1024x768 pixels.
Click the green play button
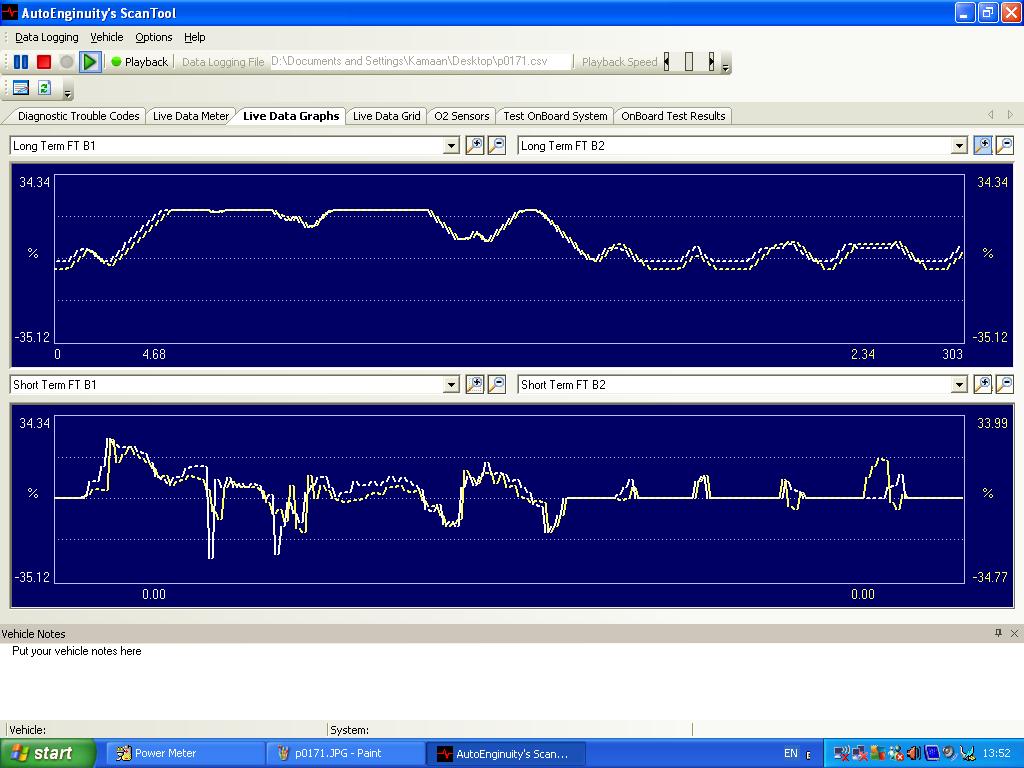[89, 62]
